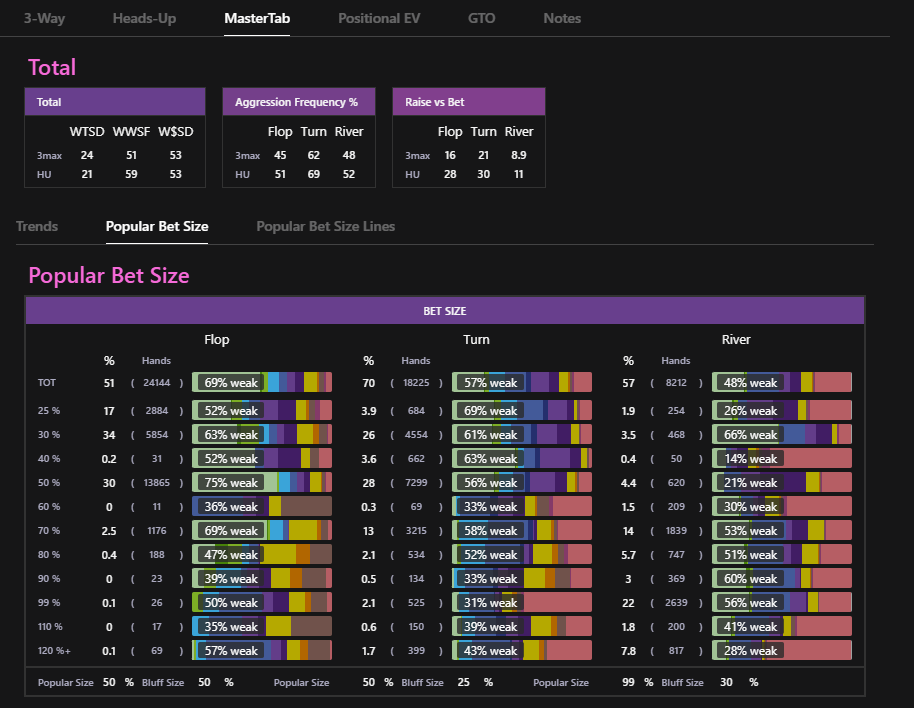Click the Turn 31% weak bar
The height and width of the screenshot is (708, 914).
coord(521,602)
